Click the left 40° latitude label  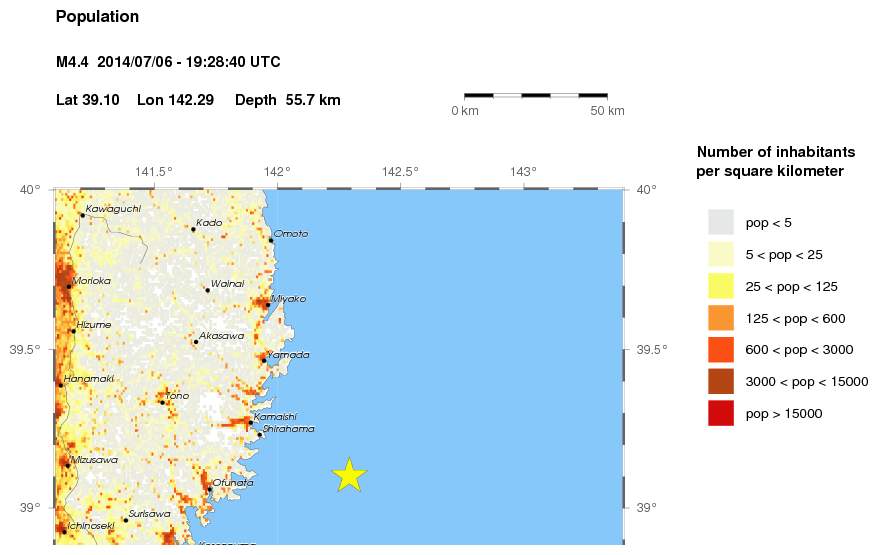click(x=30, y=190)
